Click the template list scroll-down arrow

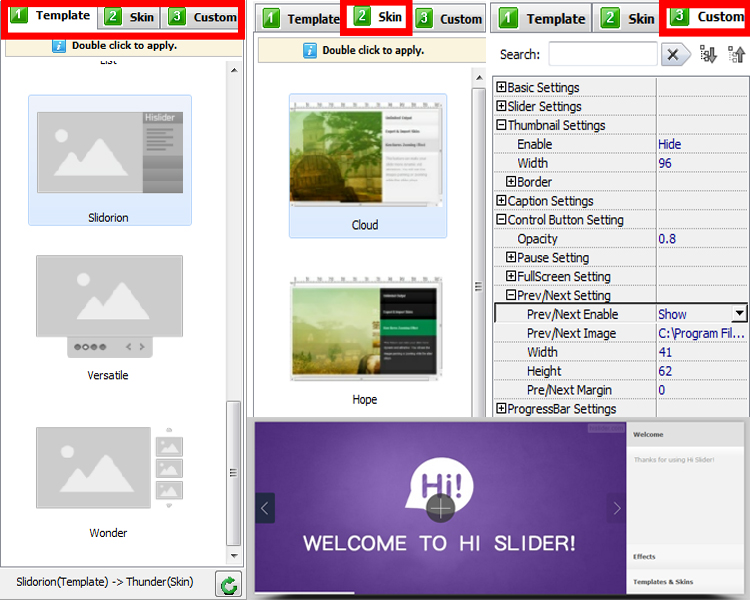[234, 556]
